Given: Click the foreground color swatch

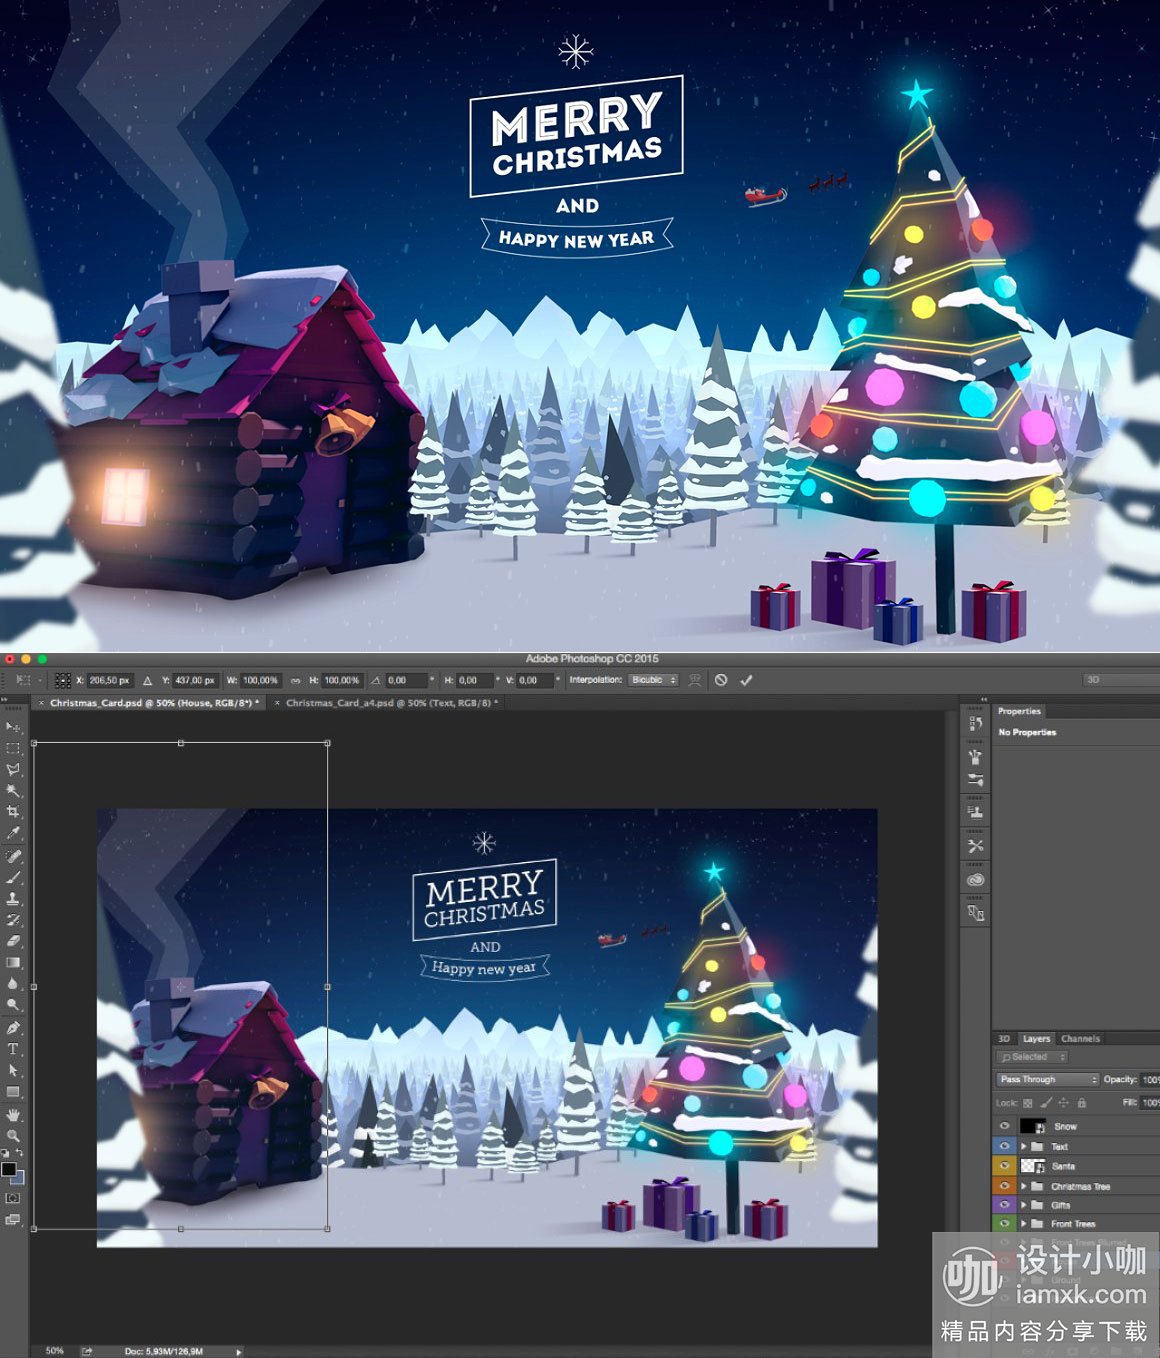Looking at the screenshot, I should pos(8,1169).
